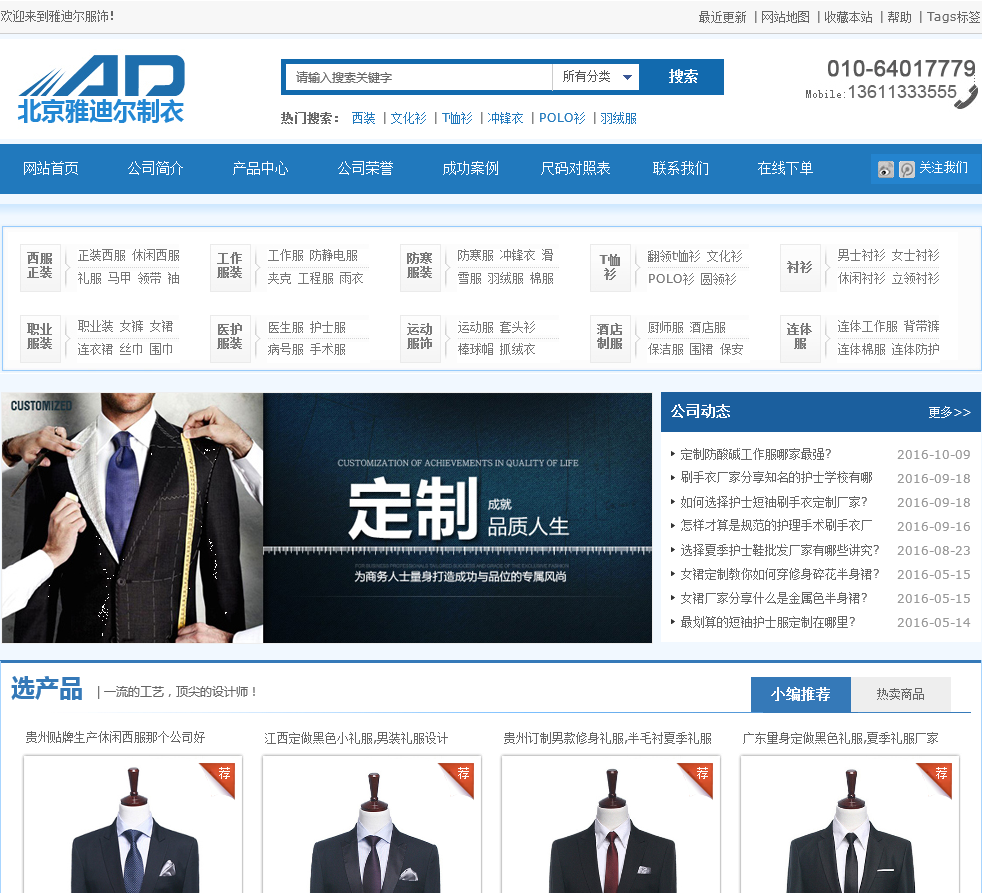
Task: Open the 所有分类 search category dropdown
Action: (596, 77)
